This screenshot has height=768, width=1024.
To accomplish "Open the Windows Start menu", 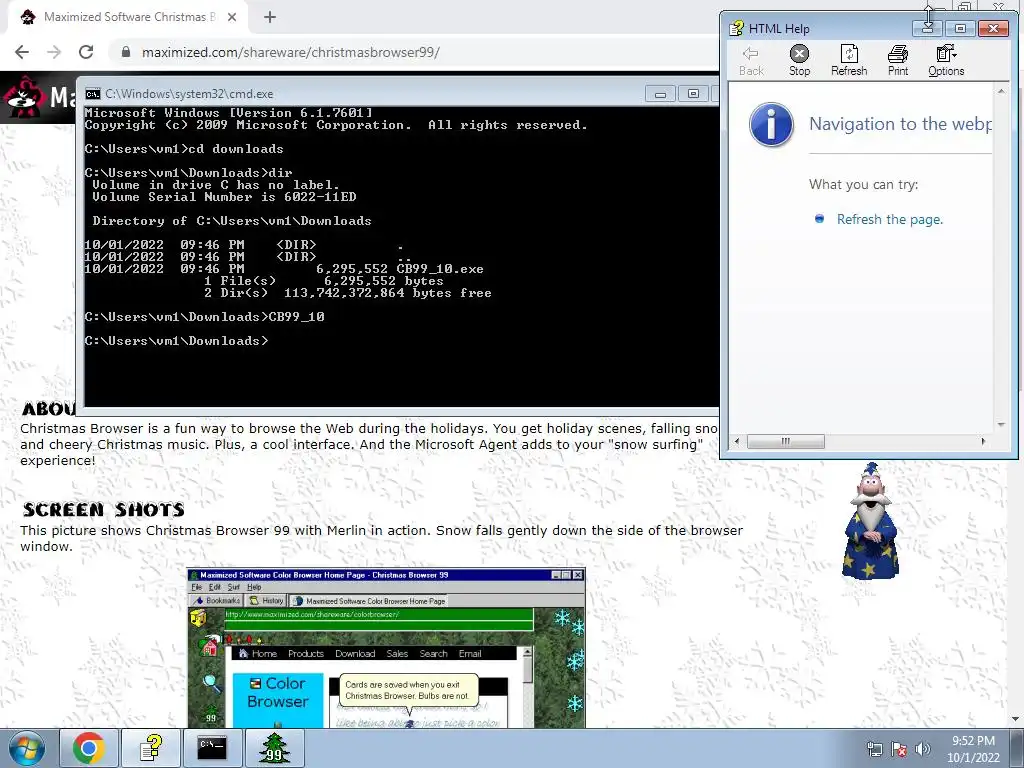I will 27,748.
